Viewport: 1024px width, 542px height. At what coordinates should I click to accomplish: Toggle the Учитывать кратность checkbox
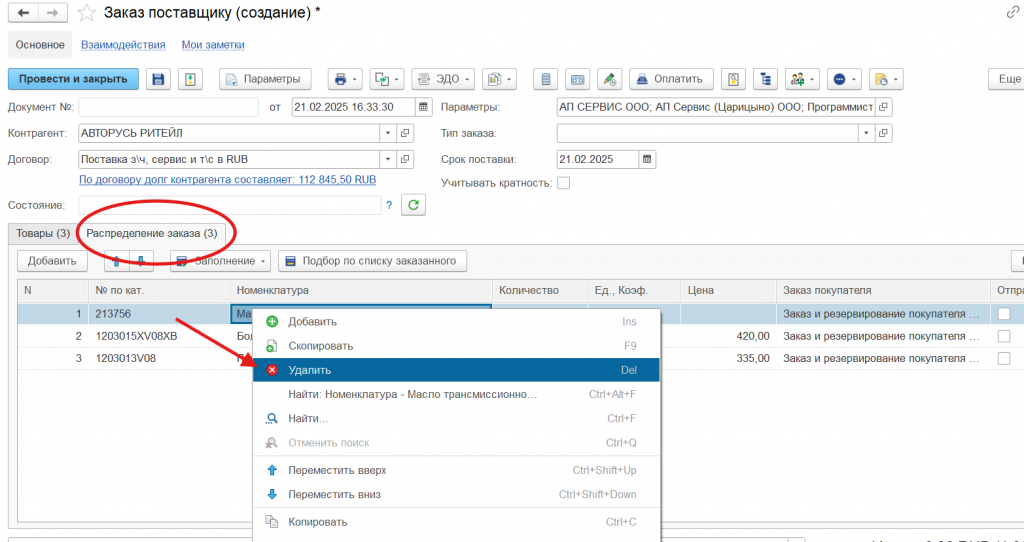[563, 183]
